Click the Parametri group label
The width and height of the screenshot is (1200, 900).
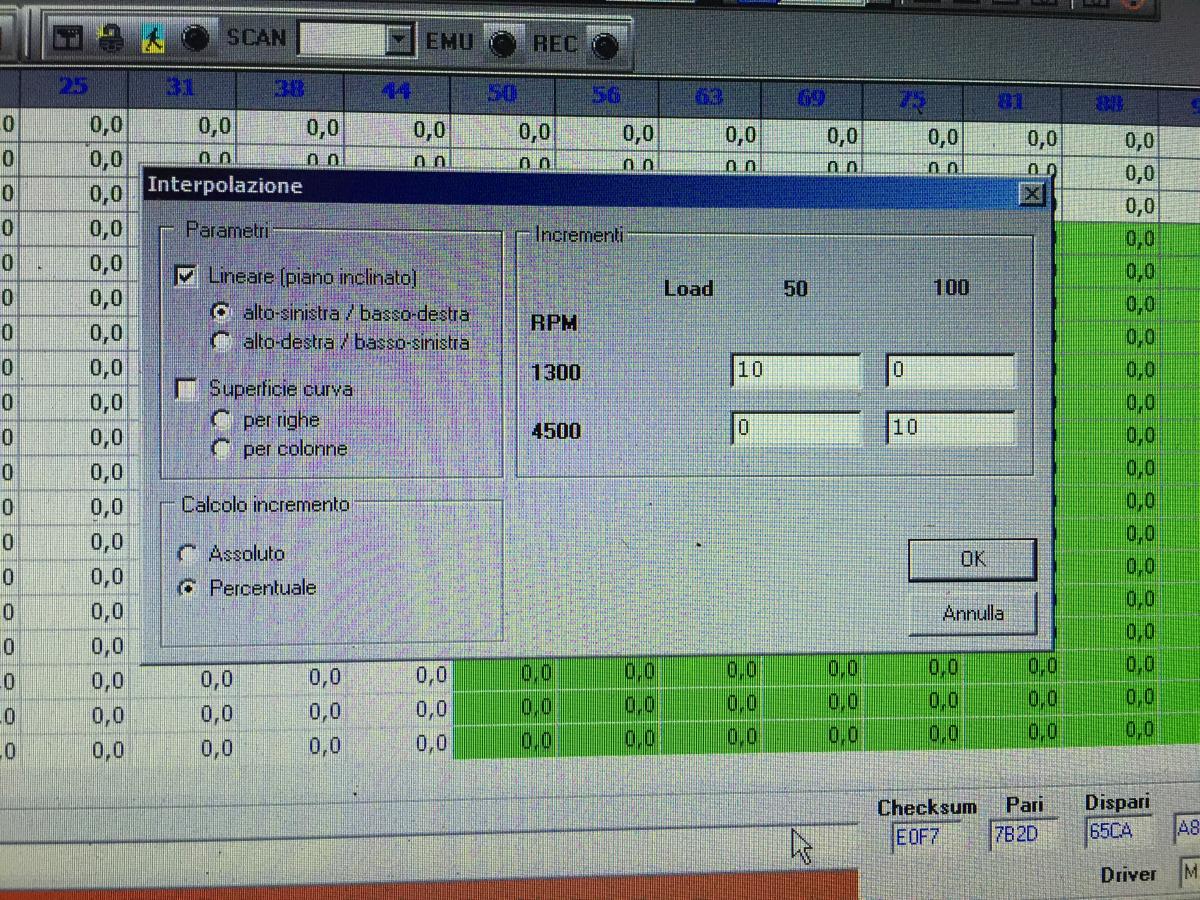(227, 230)
